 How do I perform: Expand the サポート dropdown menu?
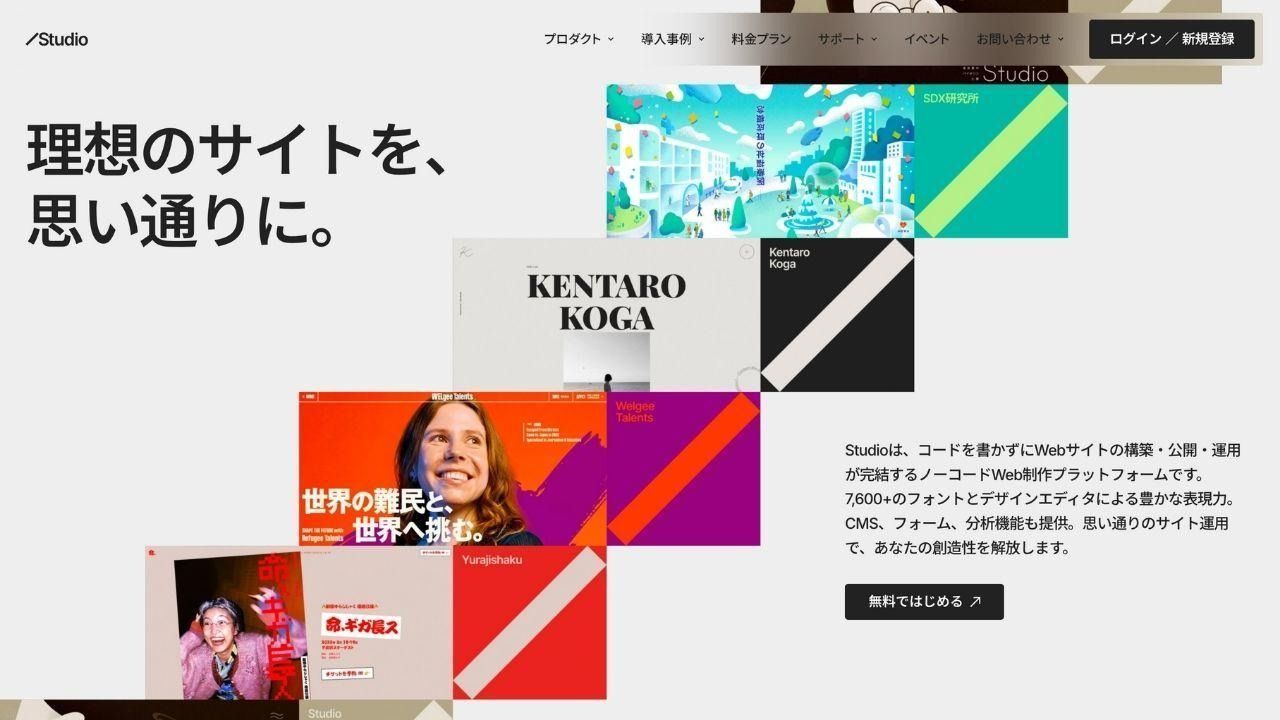847,39
